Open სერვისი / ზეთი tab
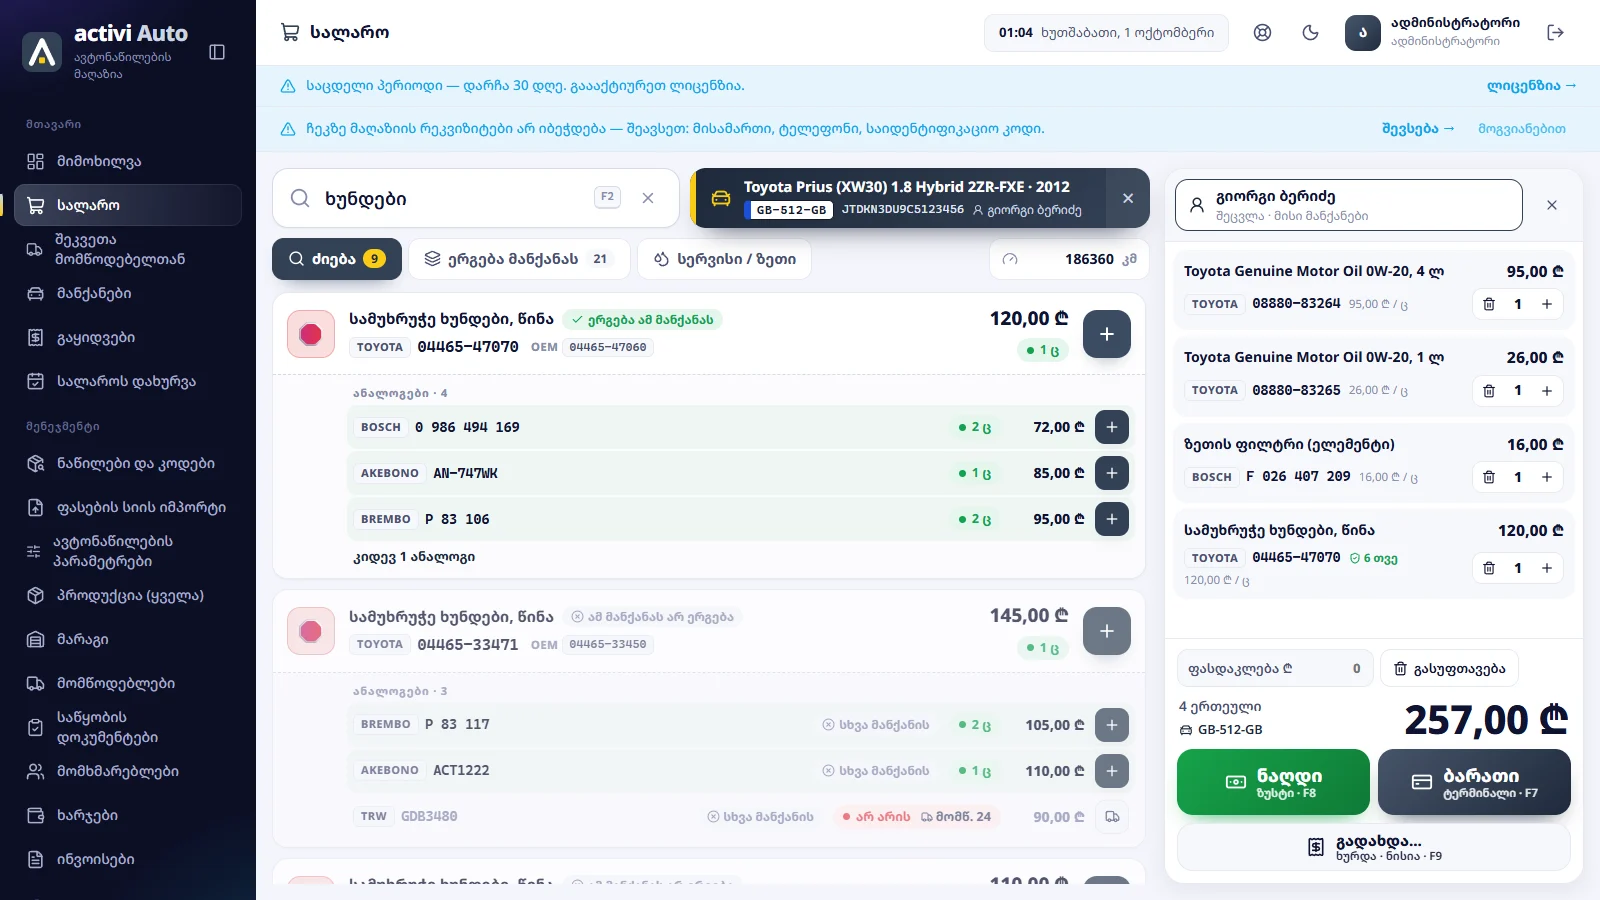This screenshot has height=900, width=1600. pyautogui.click(x=725, y=259)
